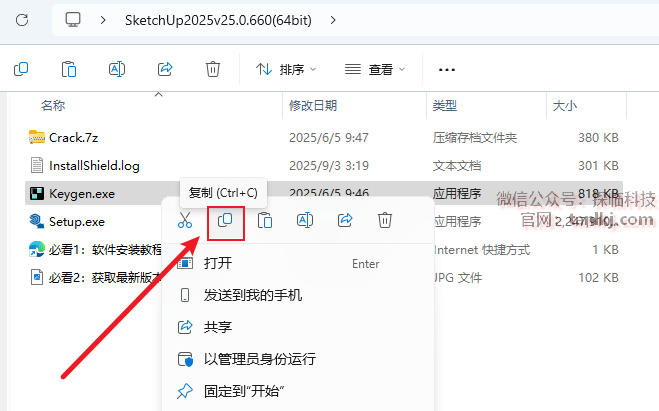Click the Refresh button in address bar
Screen dimensions: 659x411
point(22,20)
